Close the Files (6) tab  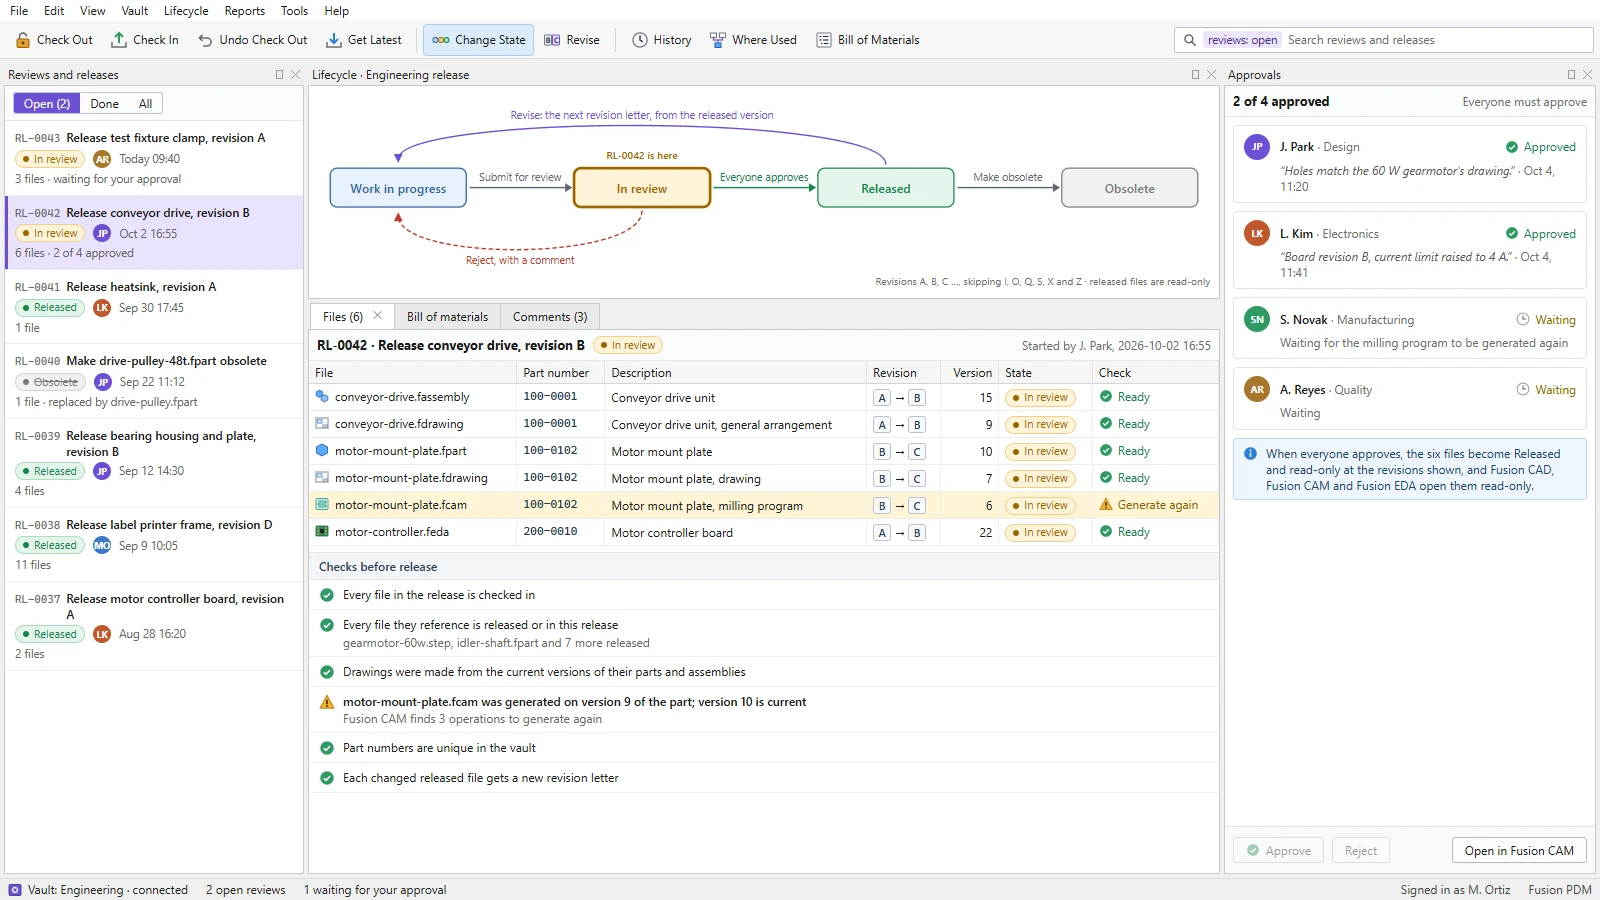(x=378, y=316)
